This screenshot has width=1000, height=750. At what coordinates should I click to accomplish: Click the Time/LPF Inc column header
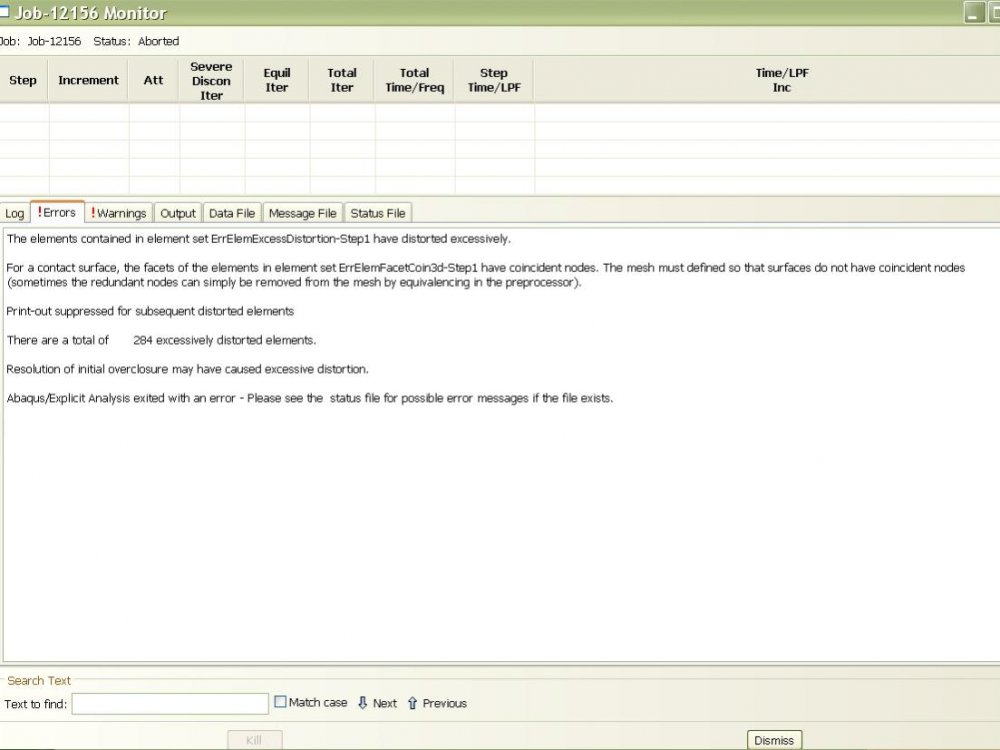click(x=781, y=80)
